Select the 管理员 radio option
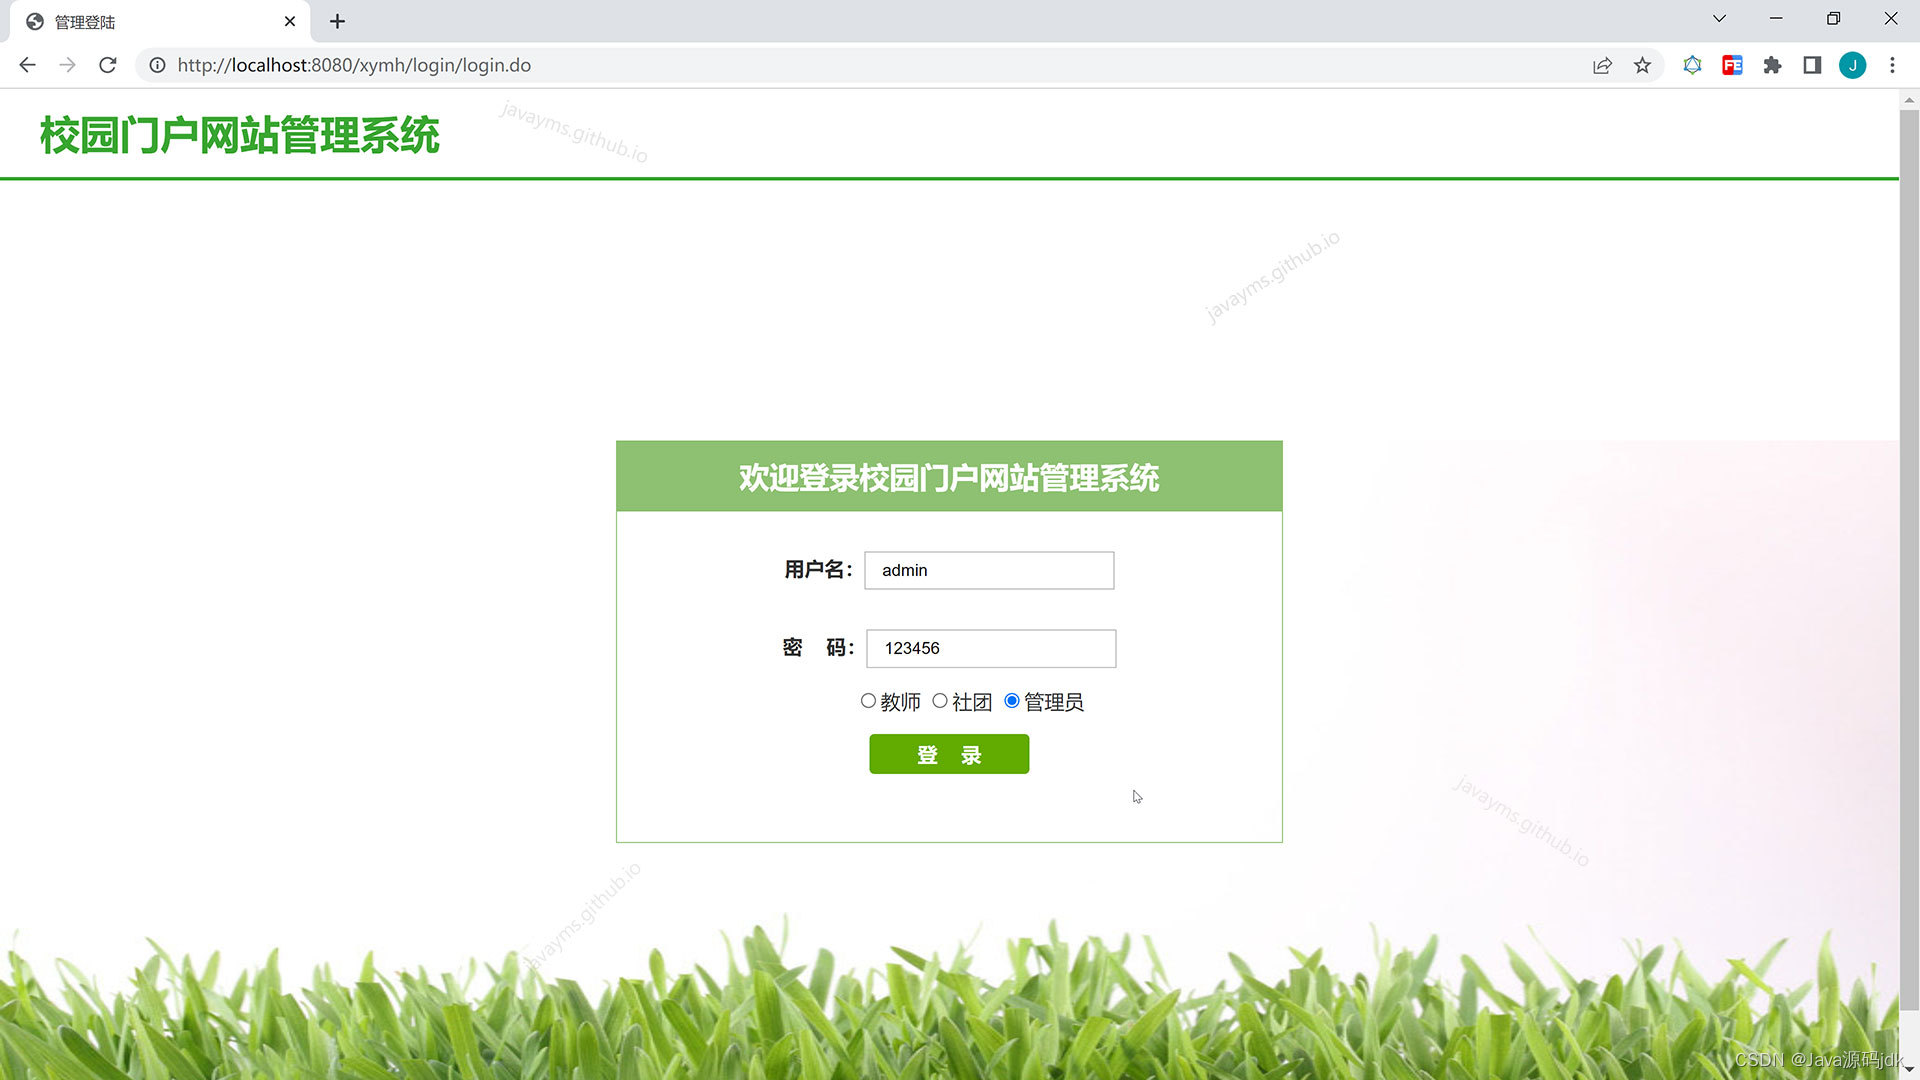The width and height of the screenshot is (1920, 1080). coord(1012,701)
